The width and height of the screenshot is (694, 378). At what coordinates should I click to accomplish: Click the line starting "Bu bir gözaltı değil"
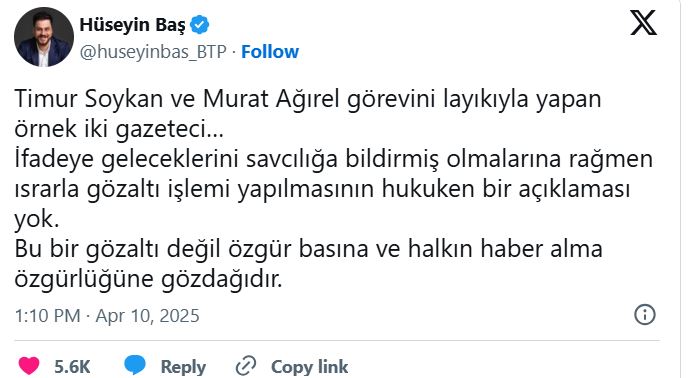click(x=308, y=249)
